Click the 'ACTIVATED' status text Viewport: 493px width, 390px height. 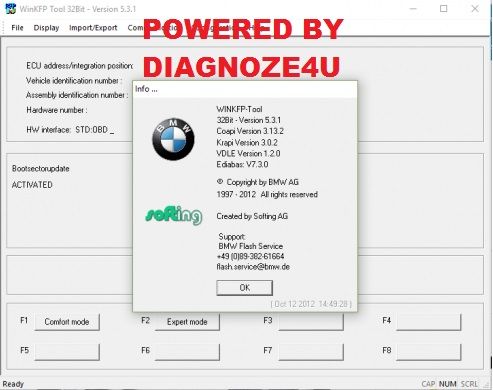[32, 185]
